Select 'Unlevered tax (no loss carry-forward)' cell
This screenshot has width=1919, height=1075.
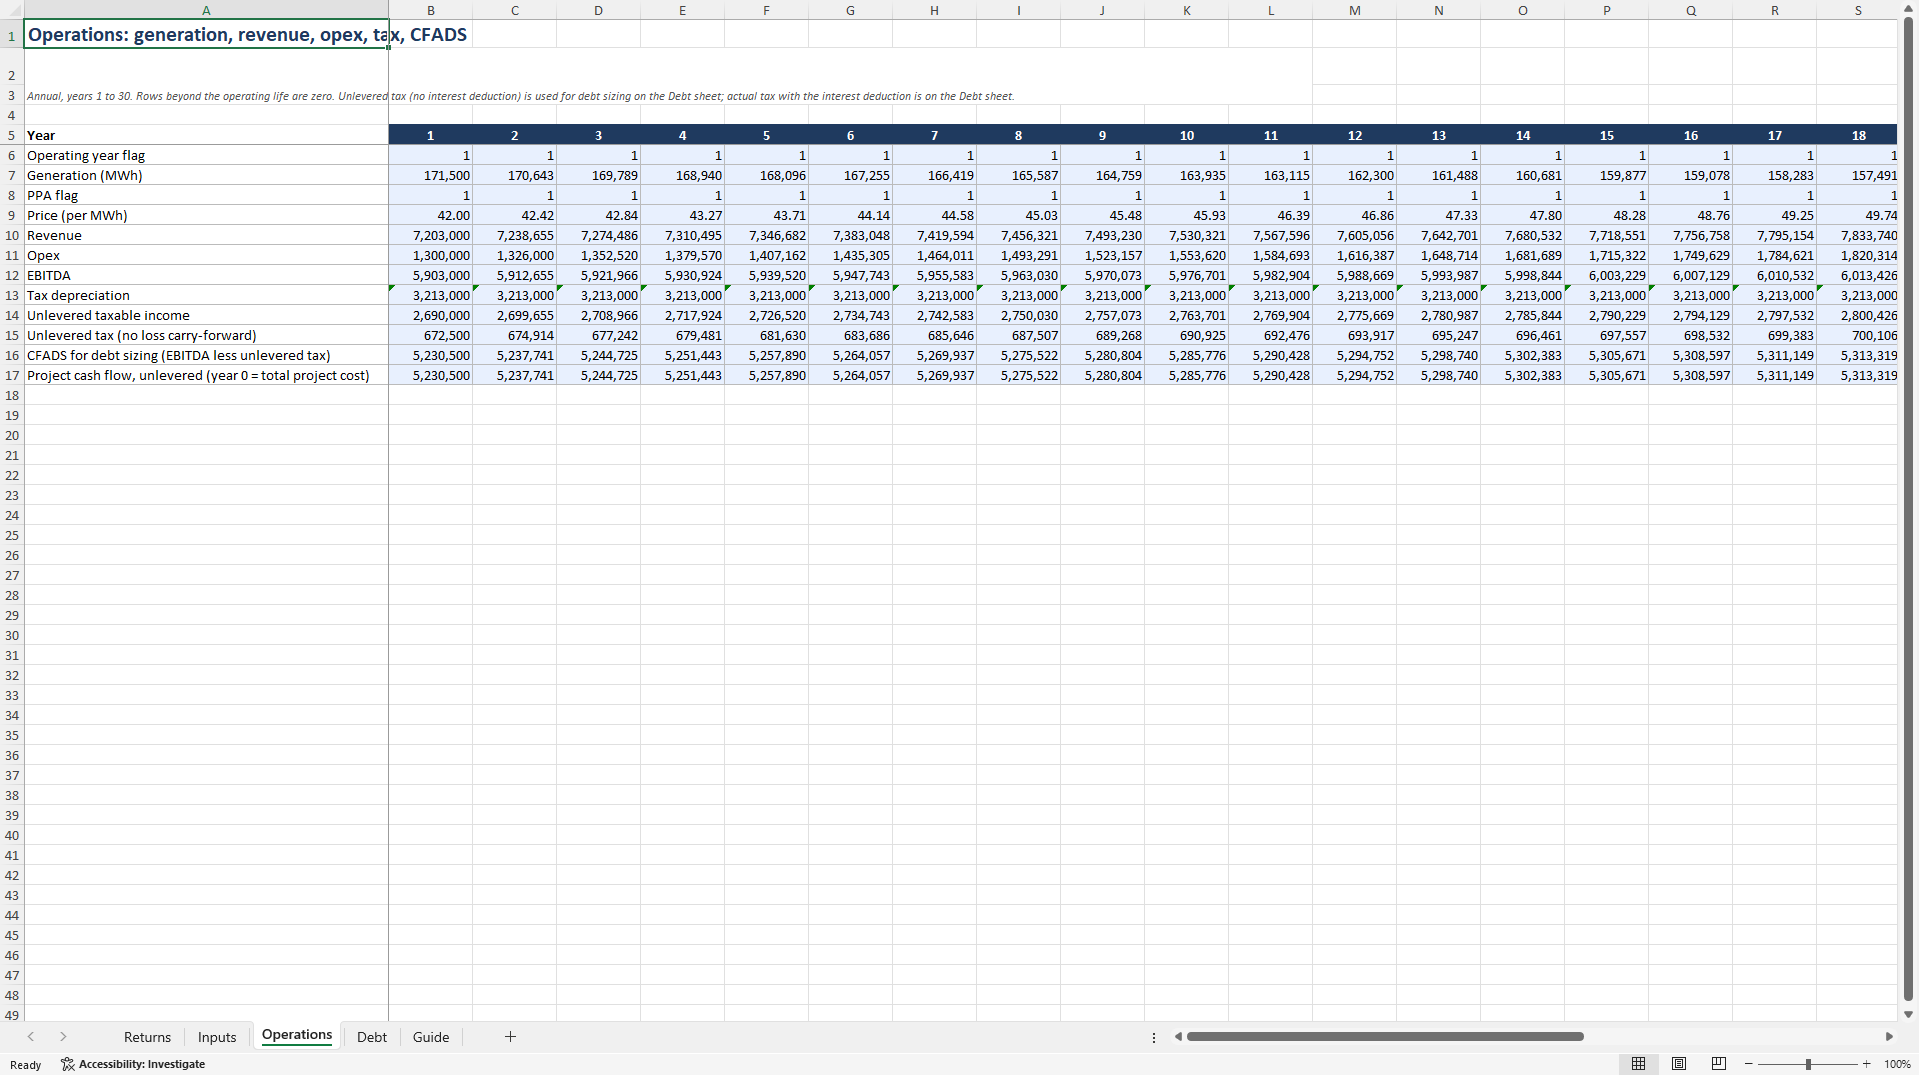(x=206, y=335)
